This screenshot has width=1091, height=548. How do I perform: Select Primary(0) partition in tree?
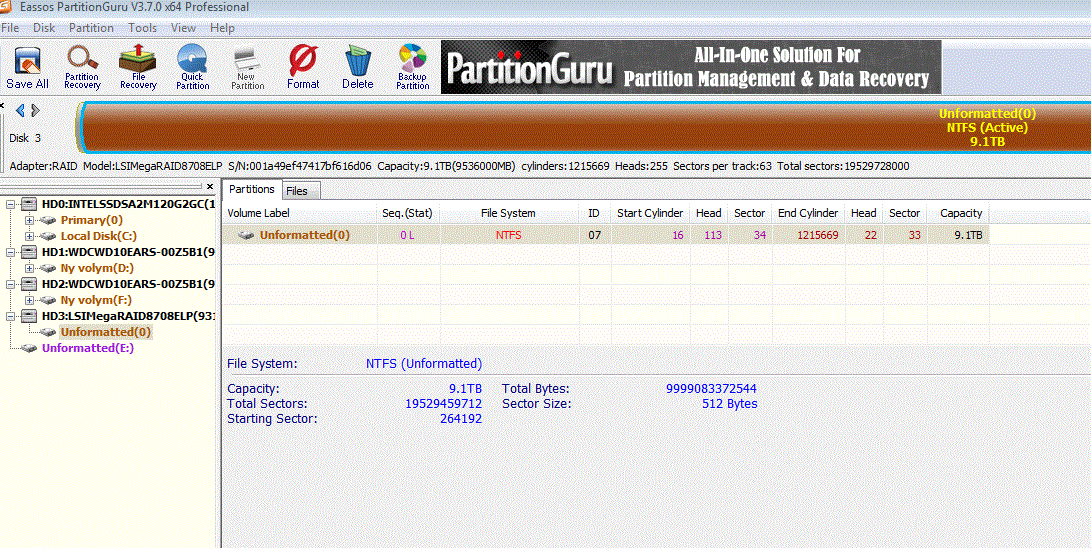(x=92, y=220)
